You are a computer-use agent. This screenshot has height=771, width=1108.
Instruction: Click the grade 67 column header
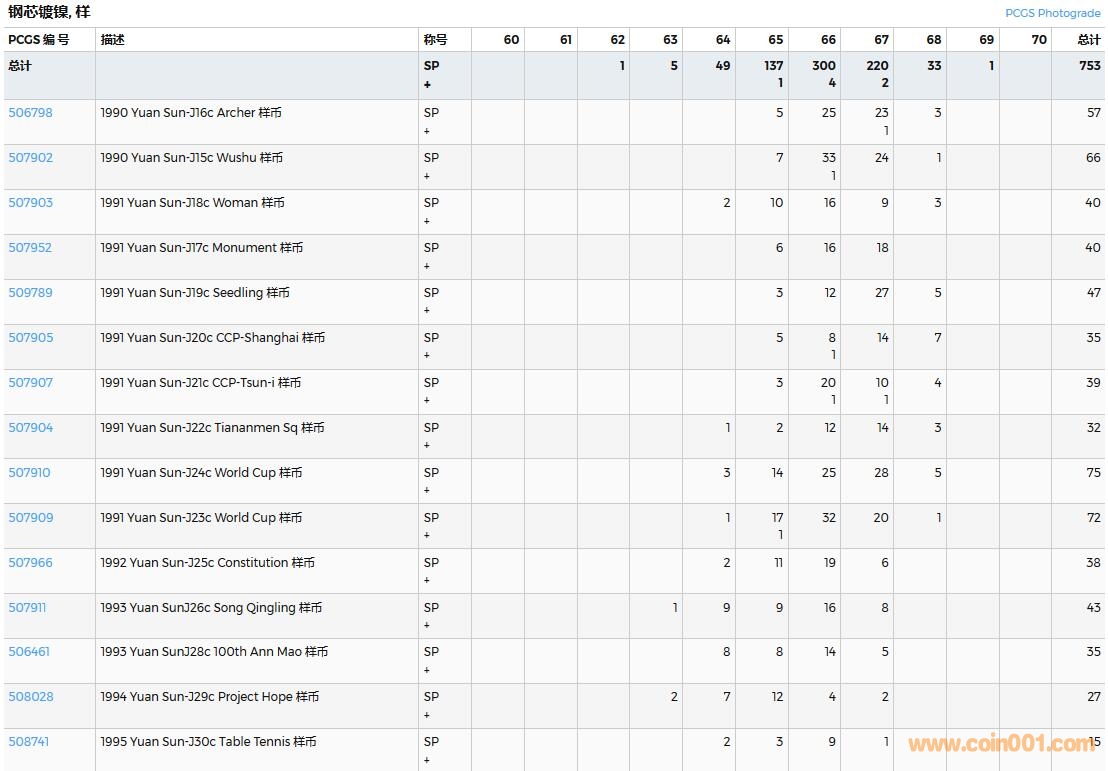(881, 40)
